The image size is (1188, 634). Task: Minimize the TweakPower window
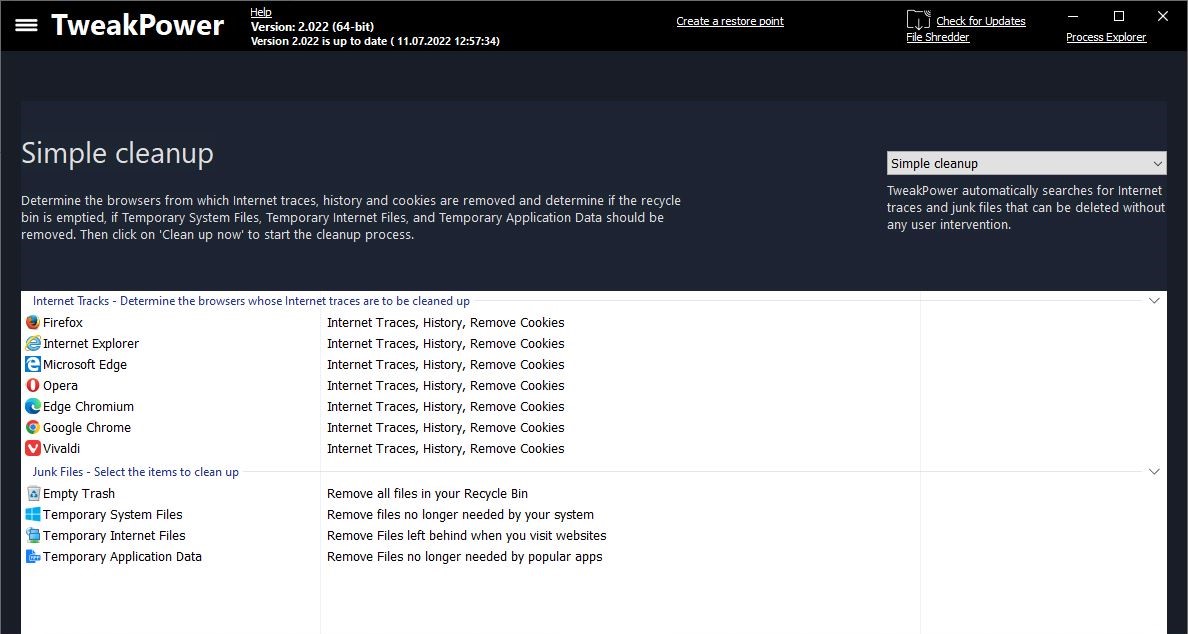click(x=1074, y=16)
